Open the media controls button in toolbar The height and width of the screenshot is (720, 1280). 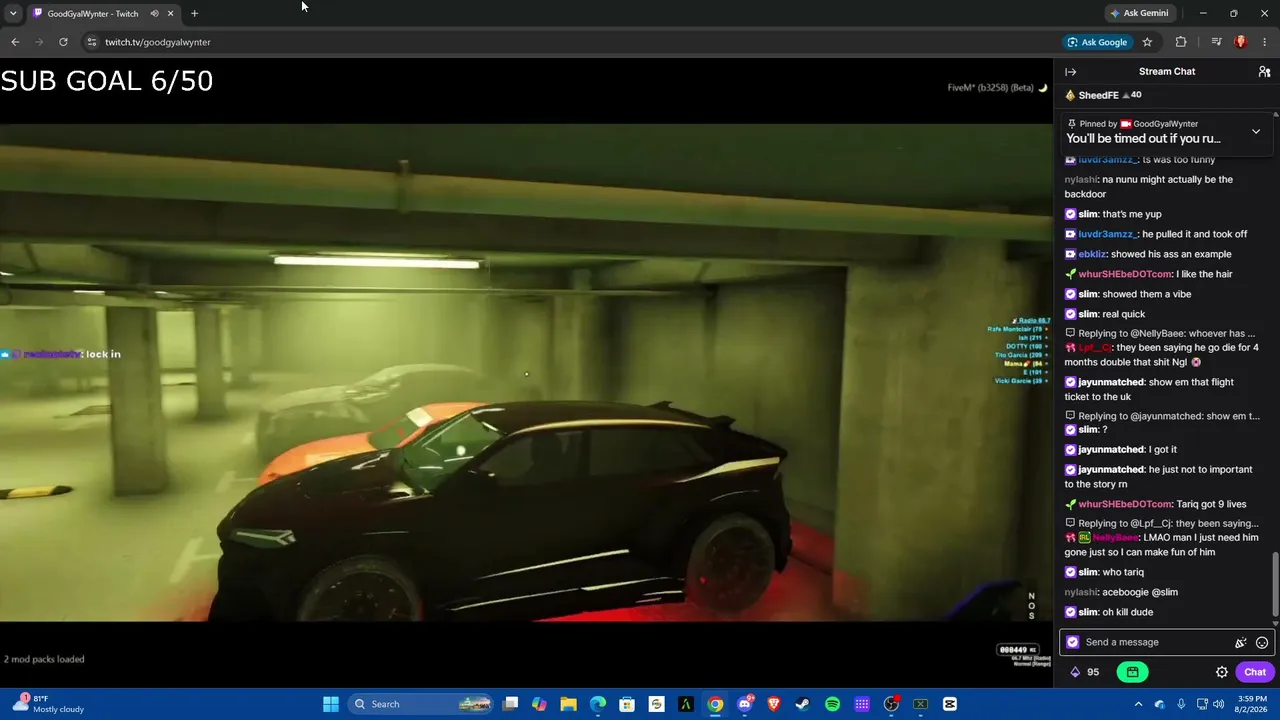[x=1216, y=42]
